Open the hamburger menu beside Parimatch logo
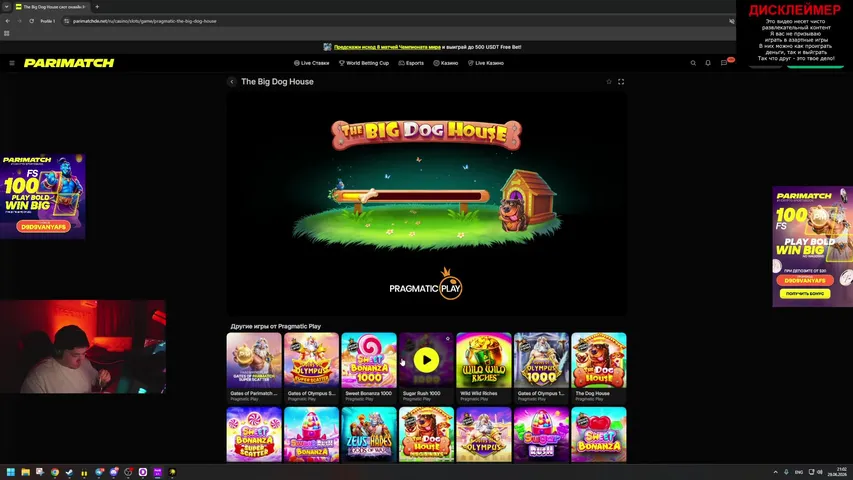853x480 pixels. 12,63
